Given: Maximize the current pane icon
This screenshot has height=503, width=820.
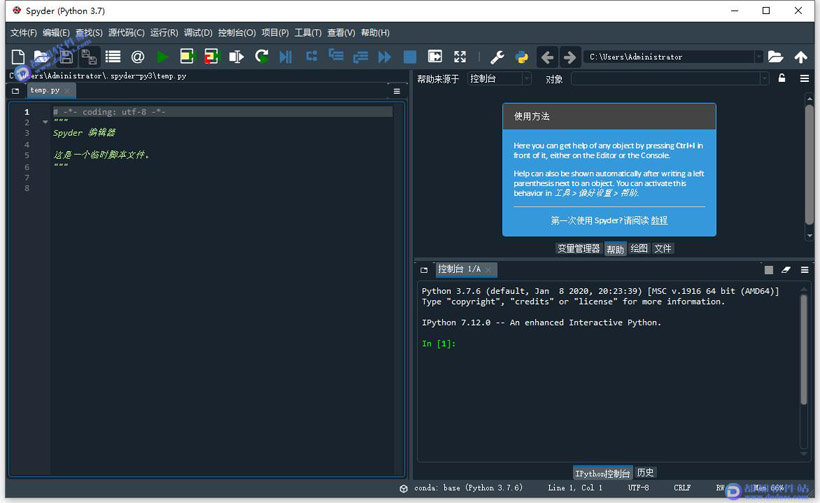Looking at the screenshot, I should [435, 56].
